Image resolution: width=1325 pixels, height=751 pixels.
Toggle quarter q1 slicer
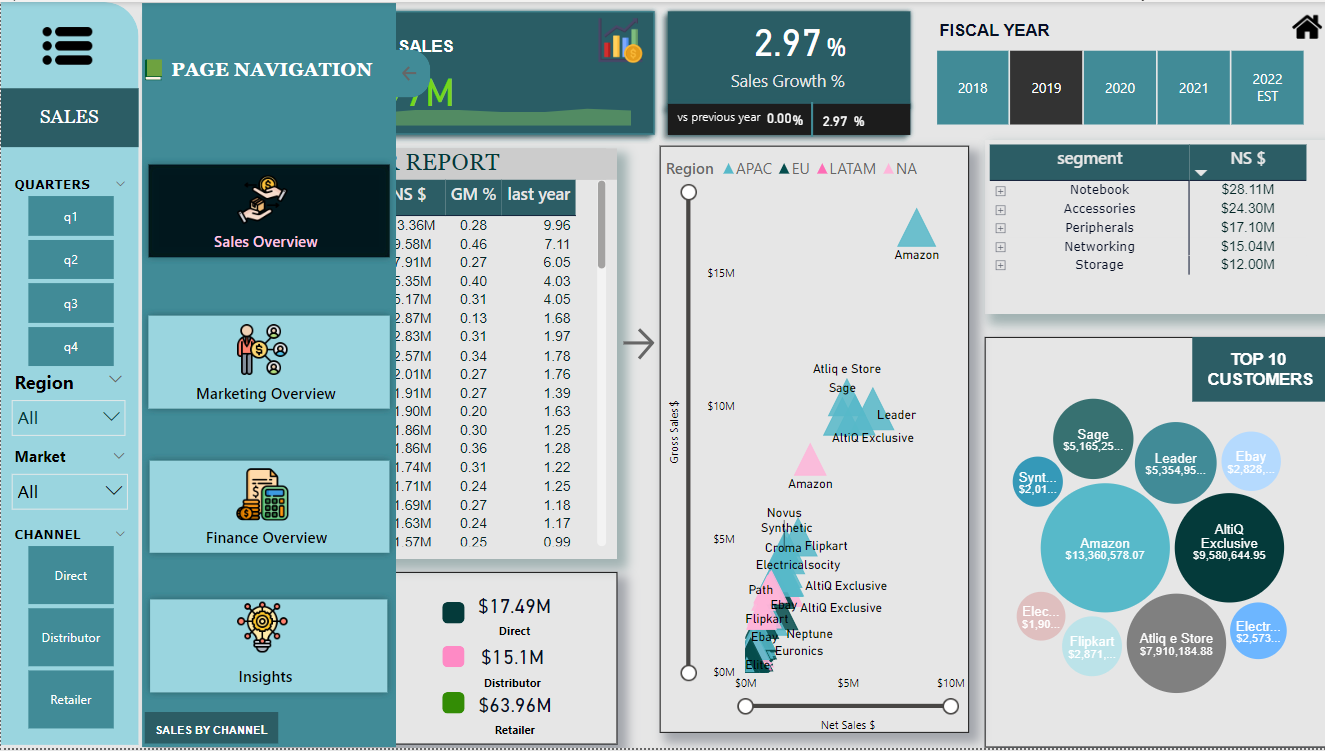(71, 217)
